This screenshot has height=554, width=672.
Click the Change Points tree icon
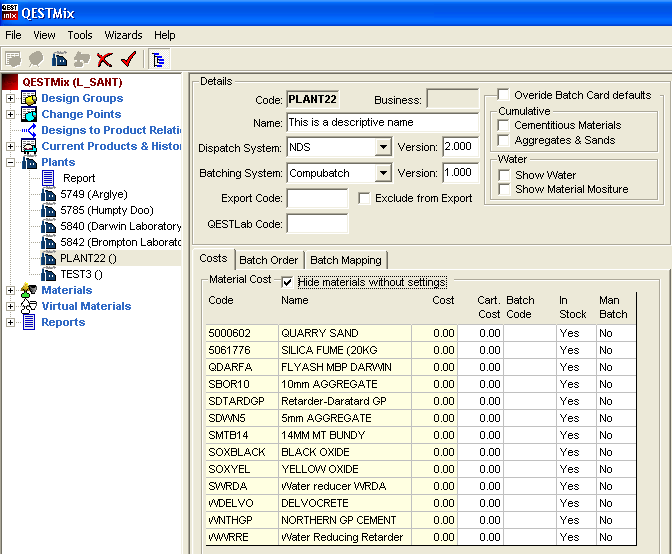(29, 114)
